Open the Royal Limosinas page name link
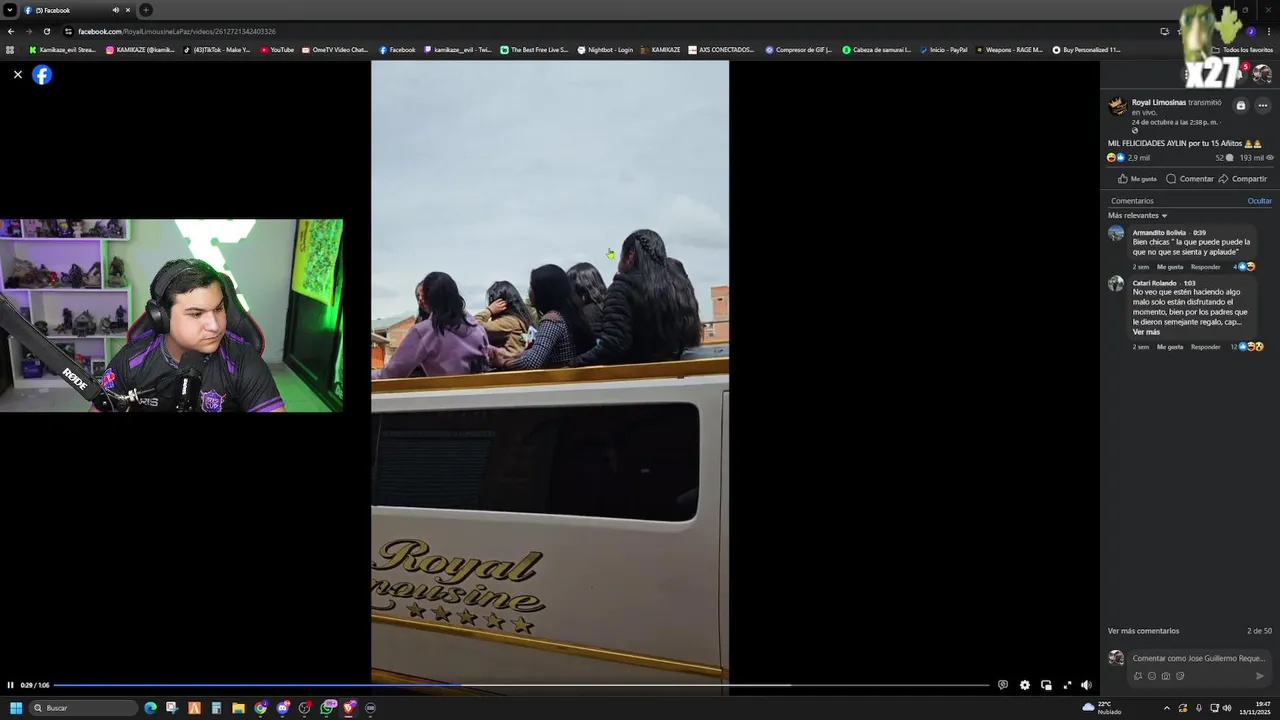Screen dimensions: 1280x720 tap(1158, 102)
